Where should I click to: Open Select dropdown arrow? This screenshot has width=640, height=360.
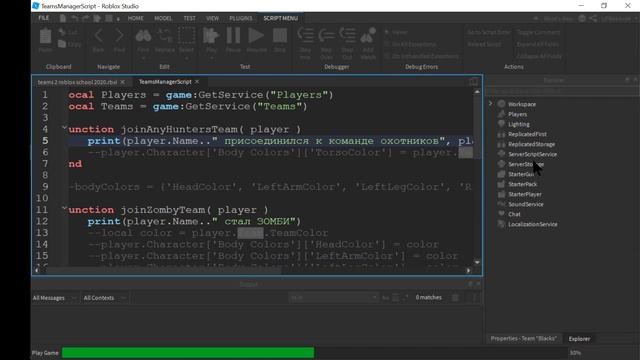[x=186, y=58]
